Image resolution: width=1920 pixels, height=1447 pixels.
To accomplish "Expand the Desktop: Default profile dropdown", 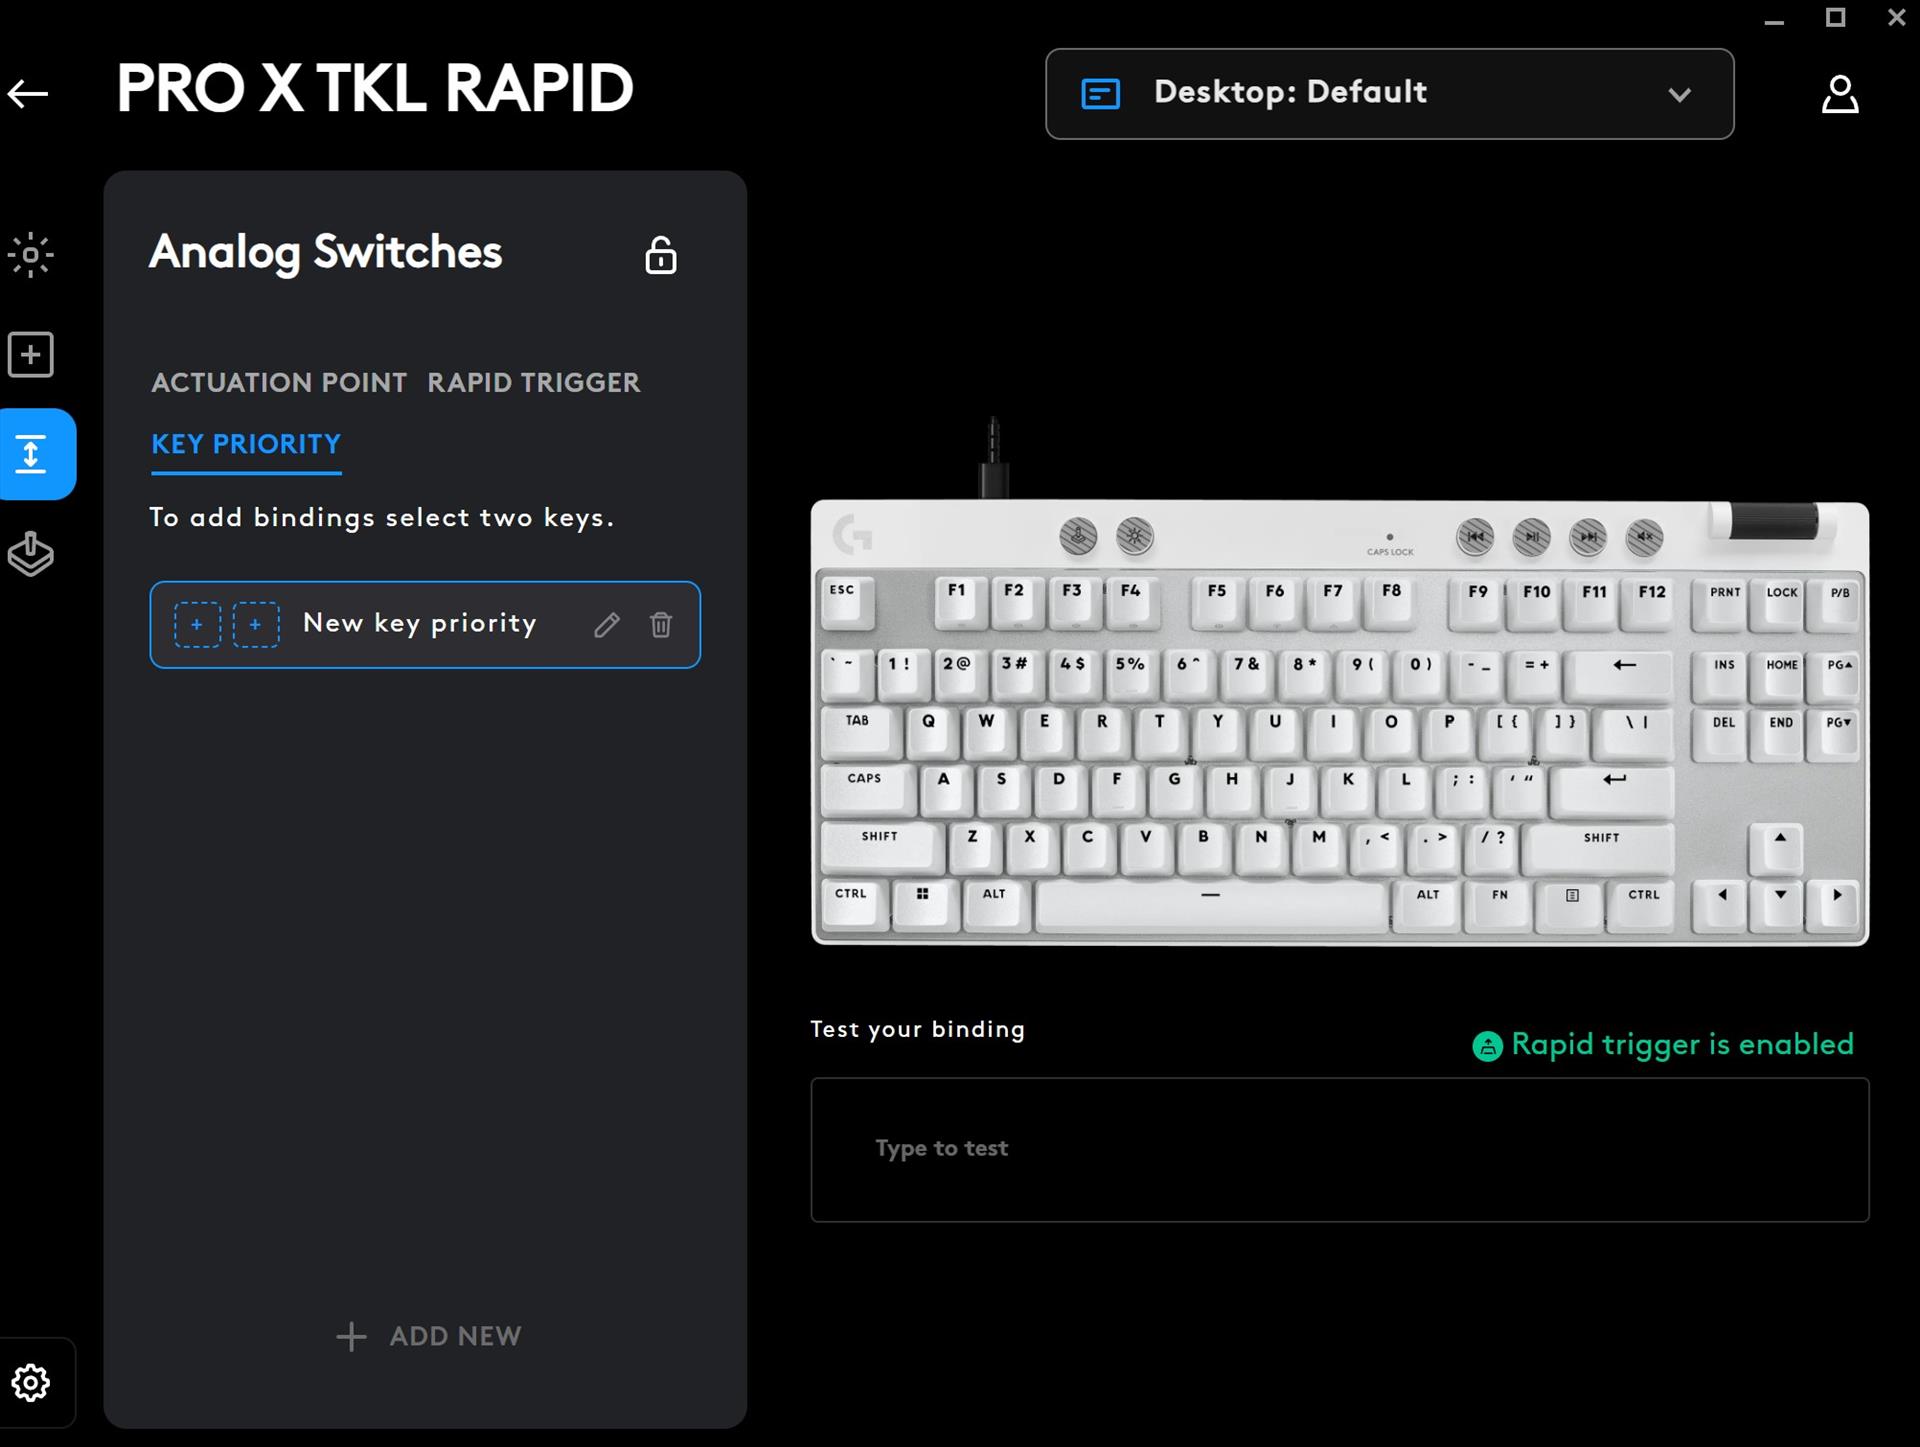I will [1388, 94].
